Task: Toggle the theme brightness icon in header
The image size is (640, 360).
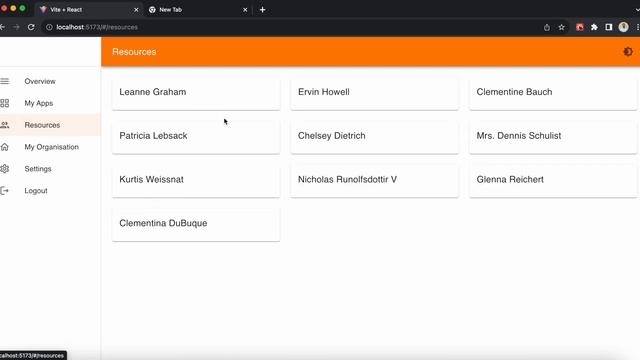Action: 628,52
